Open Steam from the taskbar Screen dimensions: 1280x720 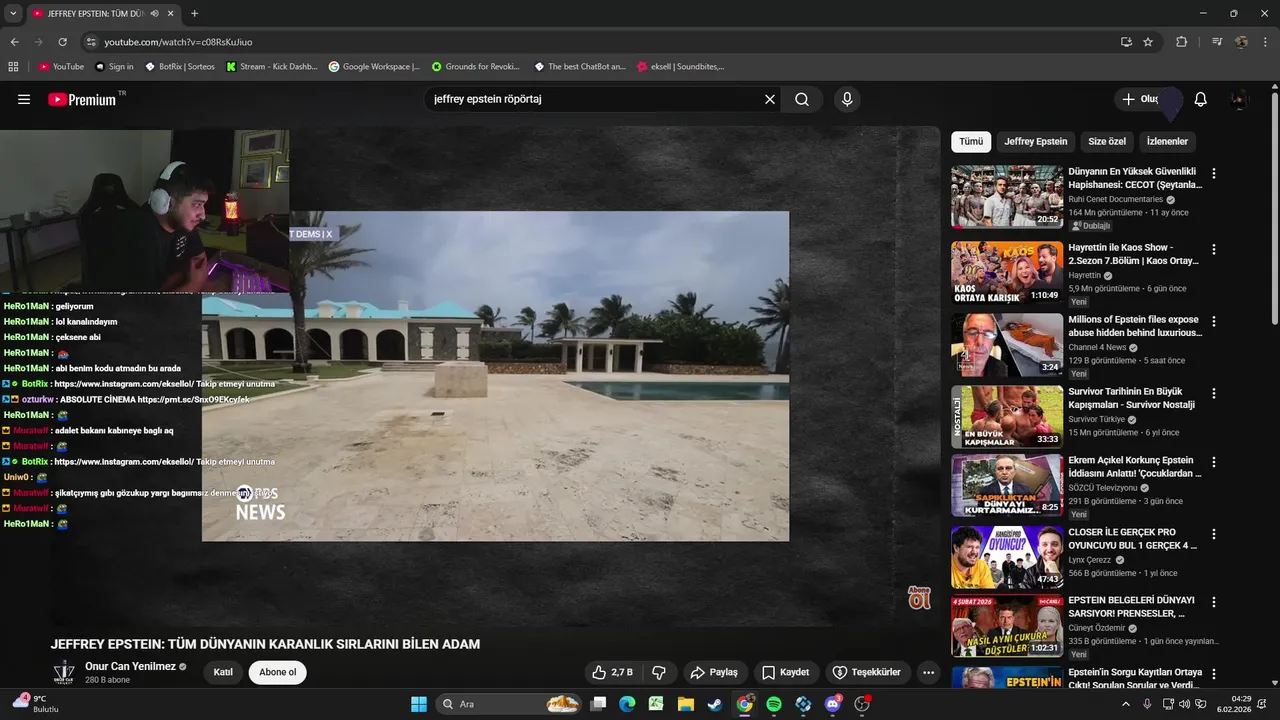pos(714,704)
